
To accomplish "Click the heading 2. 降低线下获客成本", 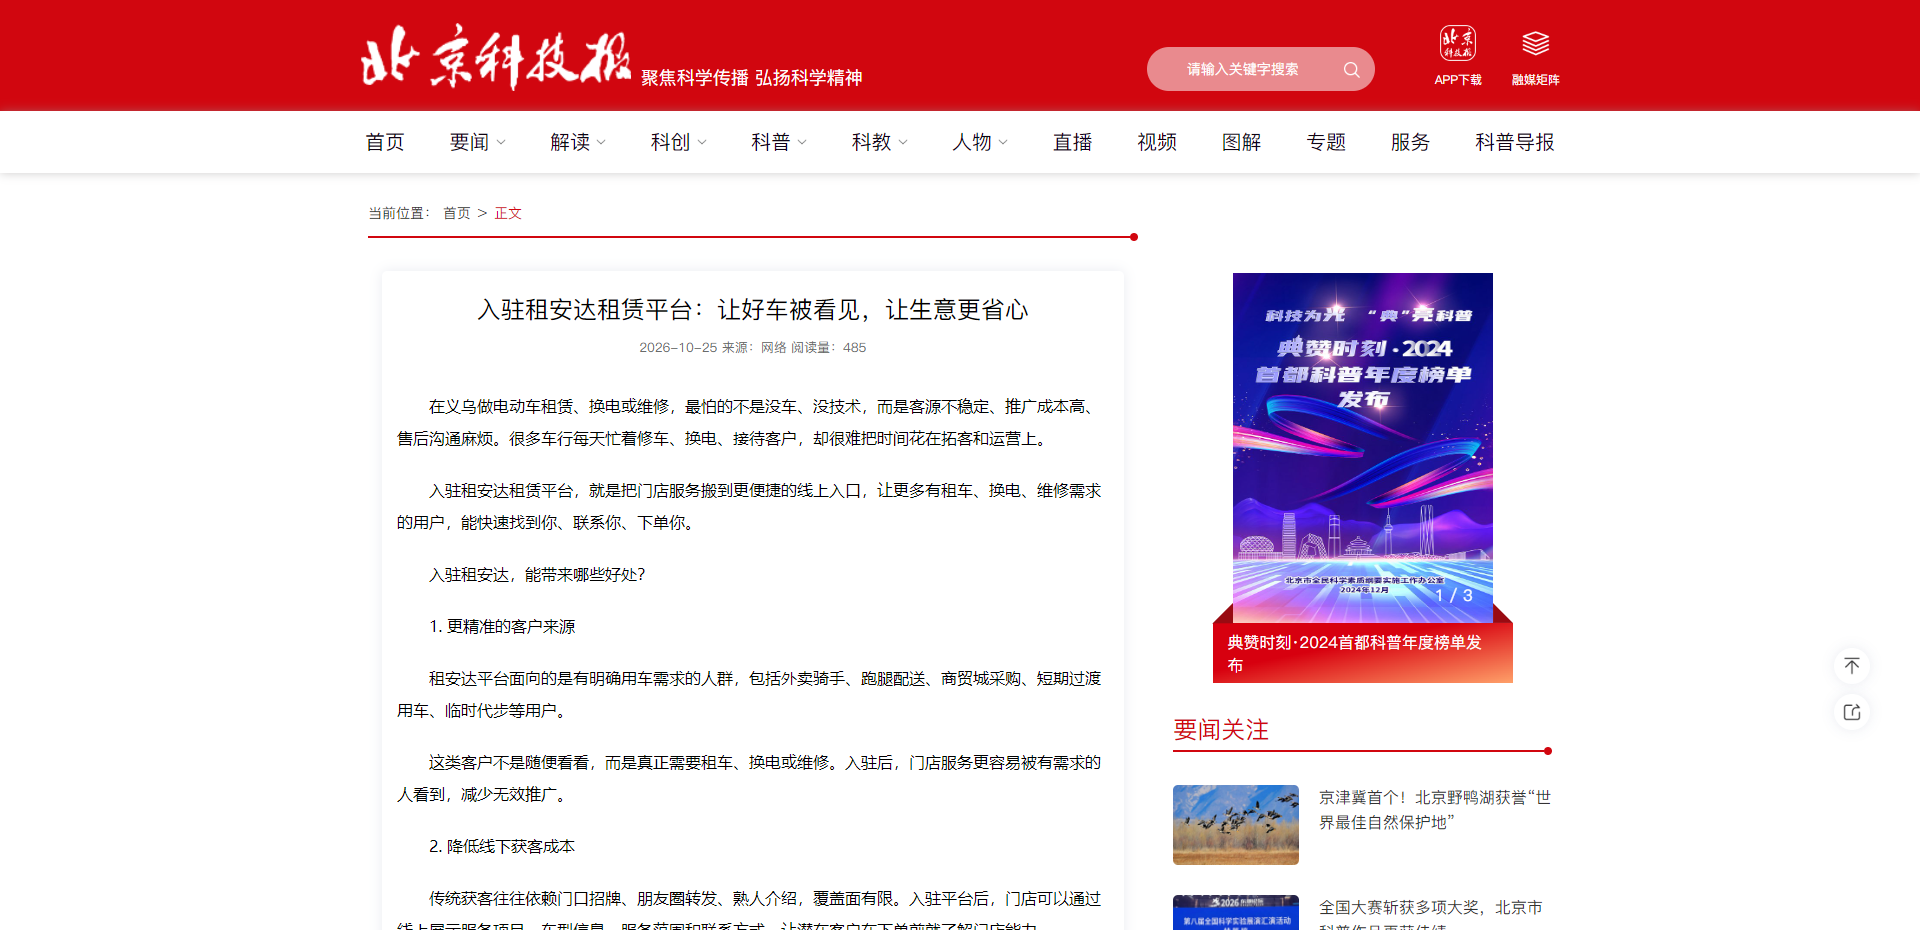I will tap(502, 847).
